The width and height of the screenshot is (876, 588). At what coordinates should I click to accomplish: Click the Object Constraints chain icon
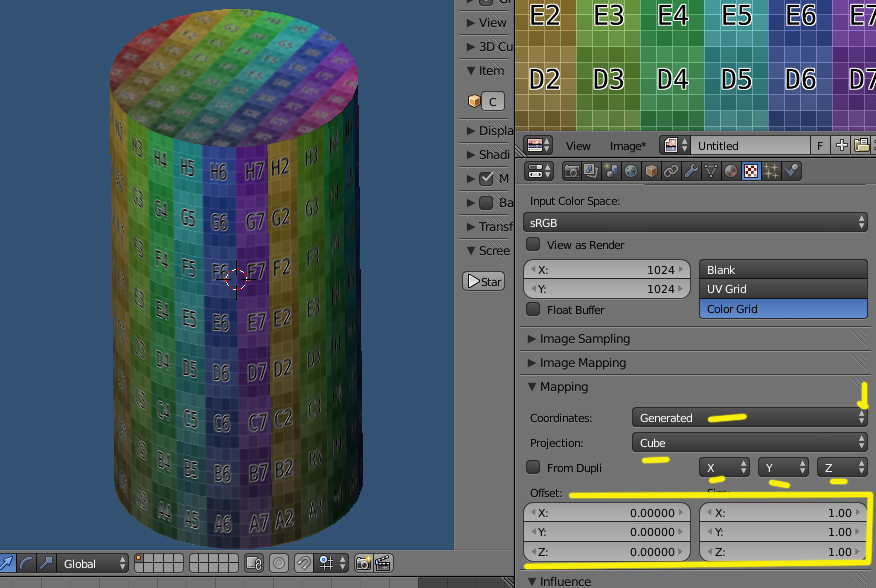click(671, 171)
